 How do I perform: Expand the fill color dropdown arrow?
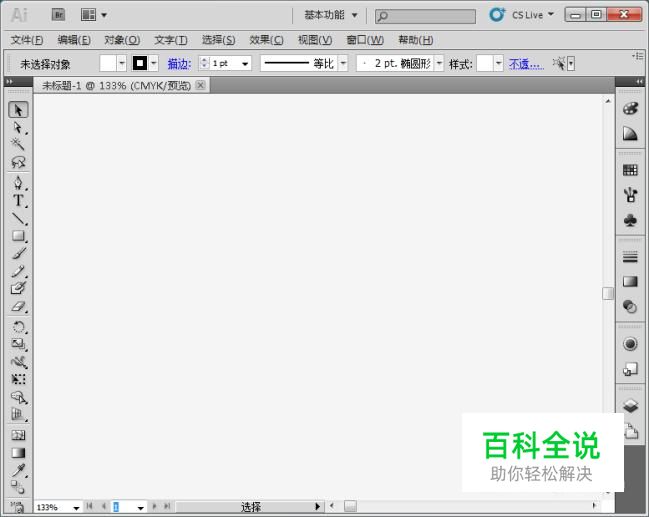pos(122,64)
